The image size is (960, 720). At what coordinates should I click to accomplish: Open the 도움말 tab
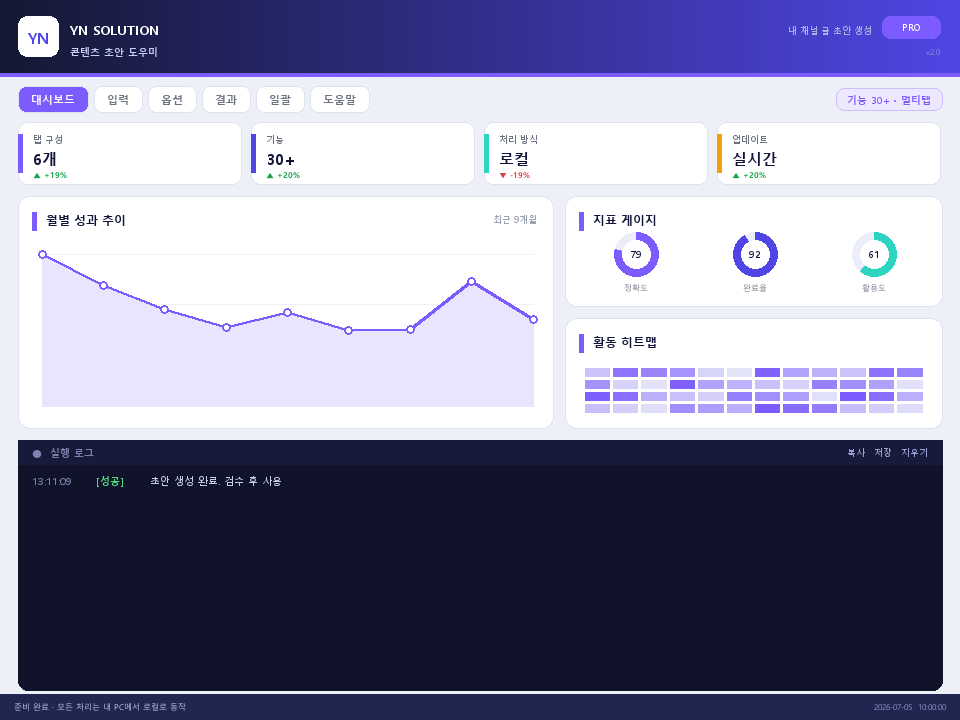click(340, 100)
